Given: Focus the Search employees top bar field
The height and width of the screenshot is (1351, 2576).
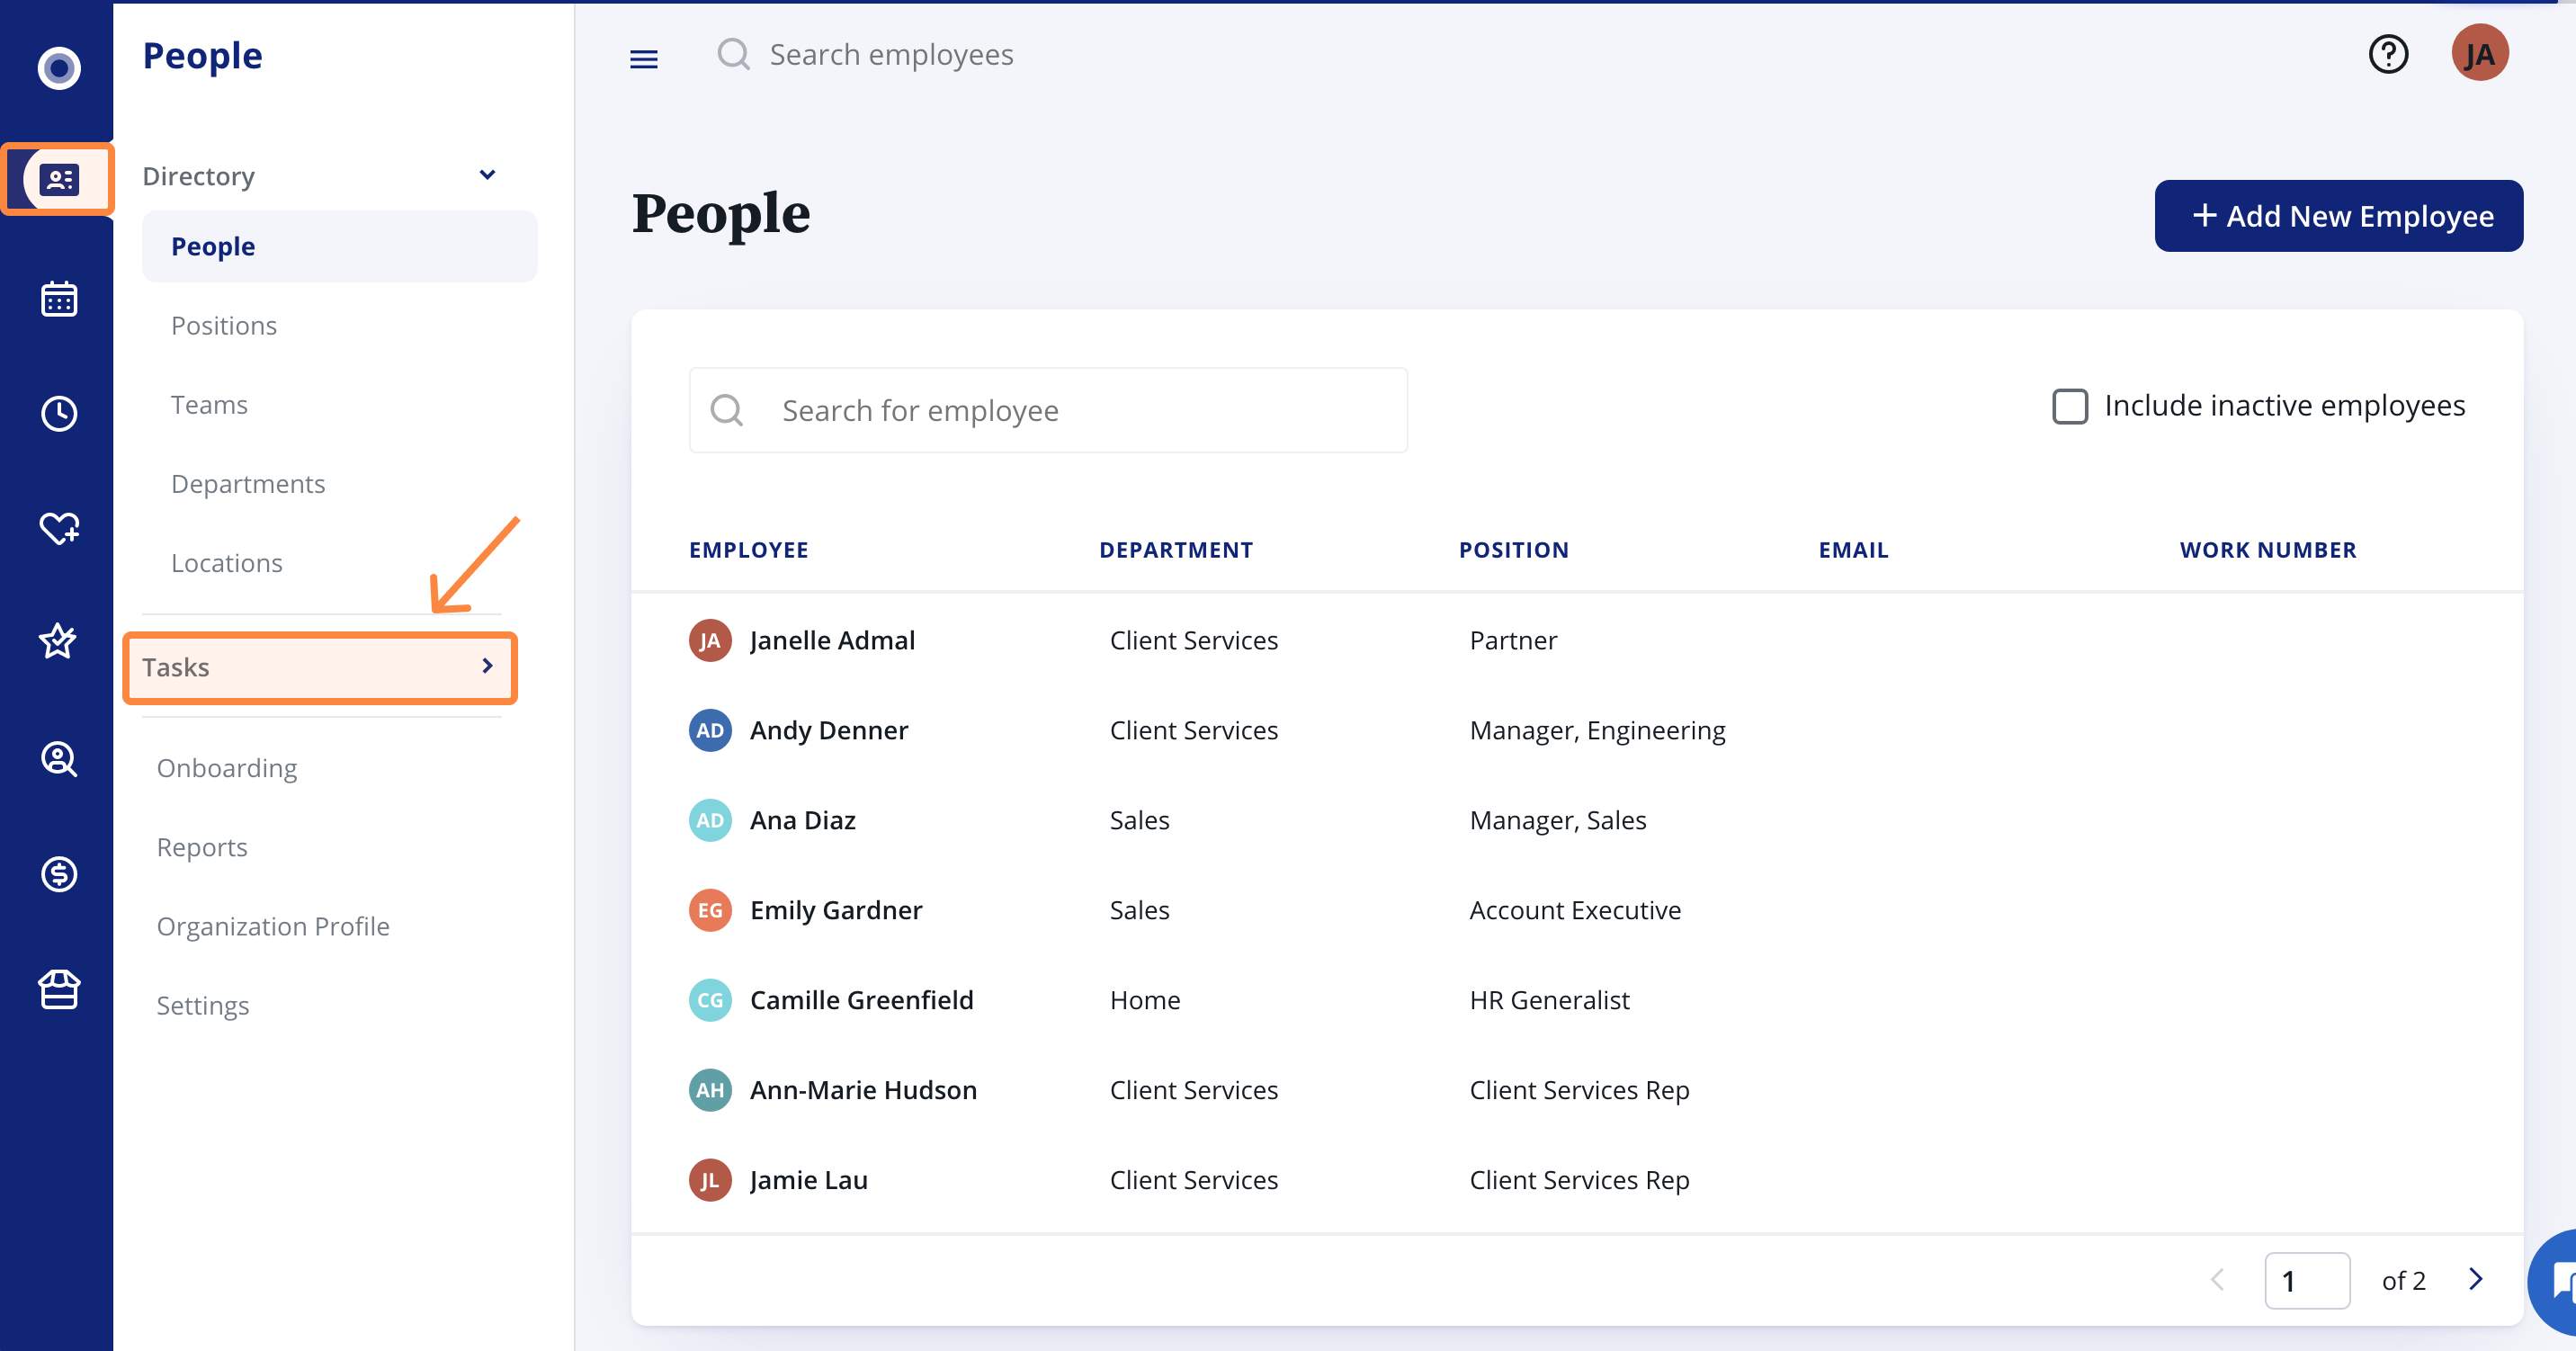Looking at the screenshot, I should click(x=891, y=54).
